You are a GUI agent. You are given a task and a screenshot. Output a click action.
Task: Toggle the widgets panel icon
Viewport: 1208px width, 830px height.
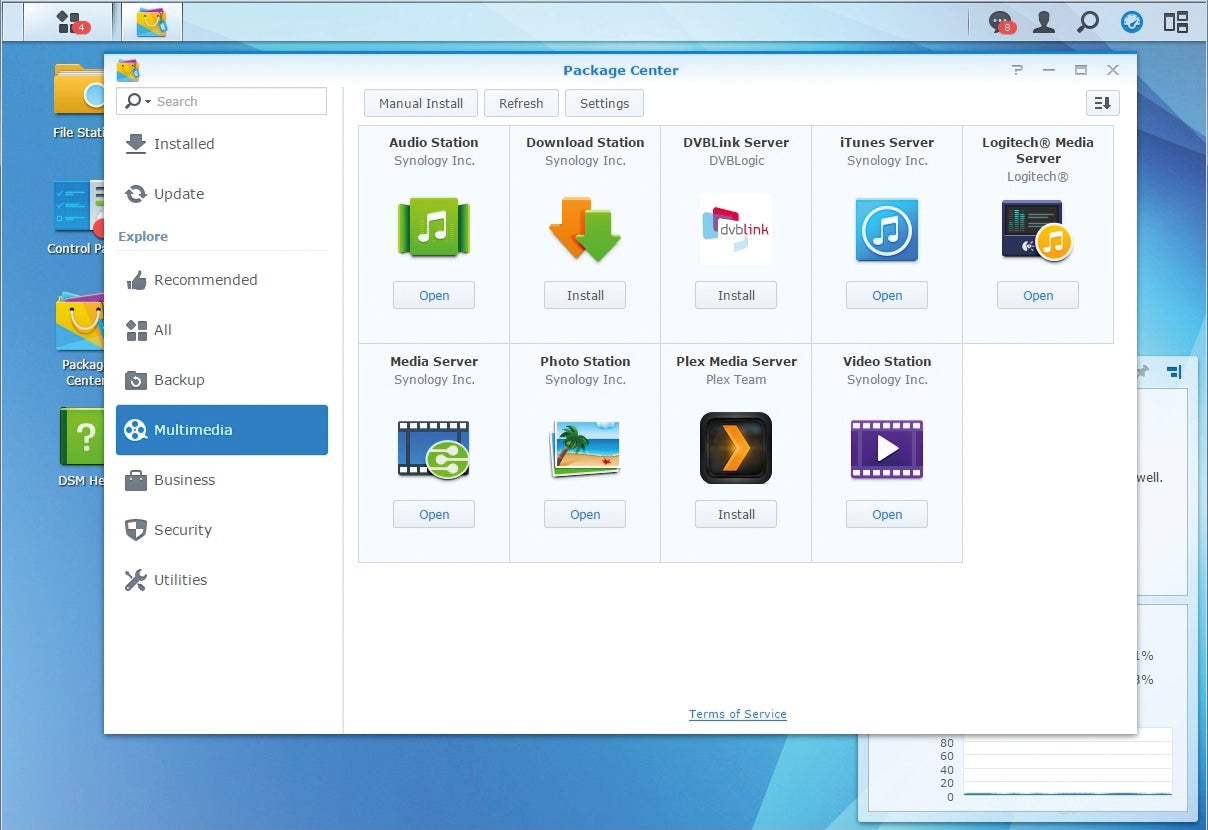click(x=1176, y=21)
